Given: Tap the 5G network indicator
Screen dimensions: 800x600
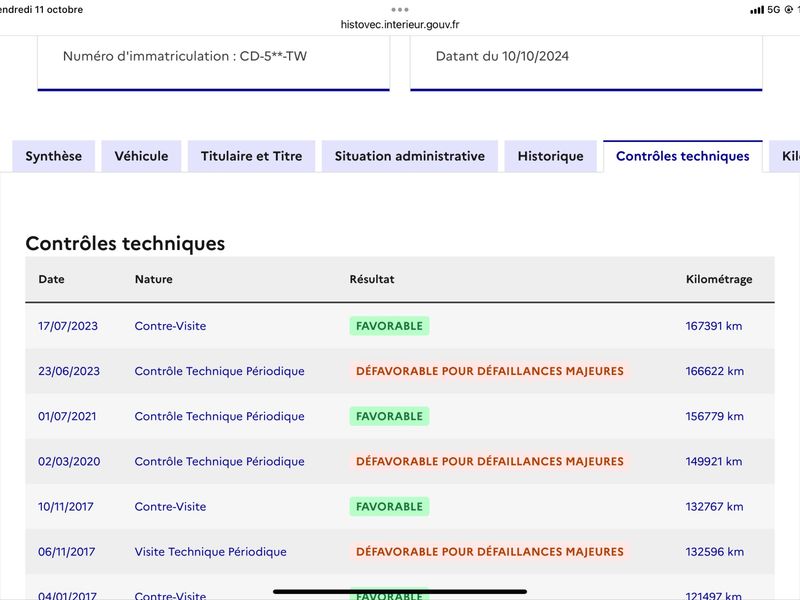Looking at the screenshot, I should pyautogui.click(x=773, y=10).
